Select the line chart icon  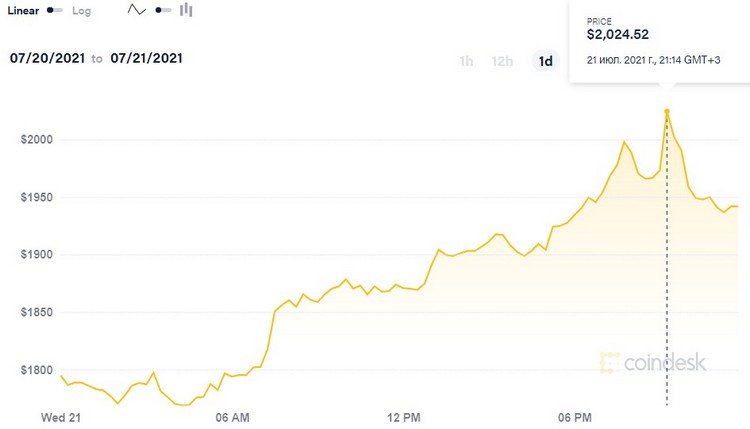(x=137, y=10)
